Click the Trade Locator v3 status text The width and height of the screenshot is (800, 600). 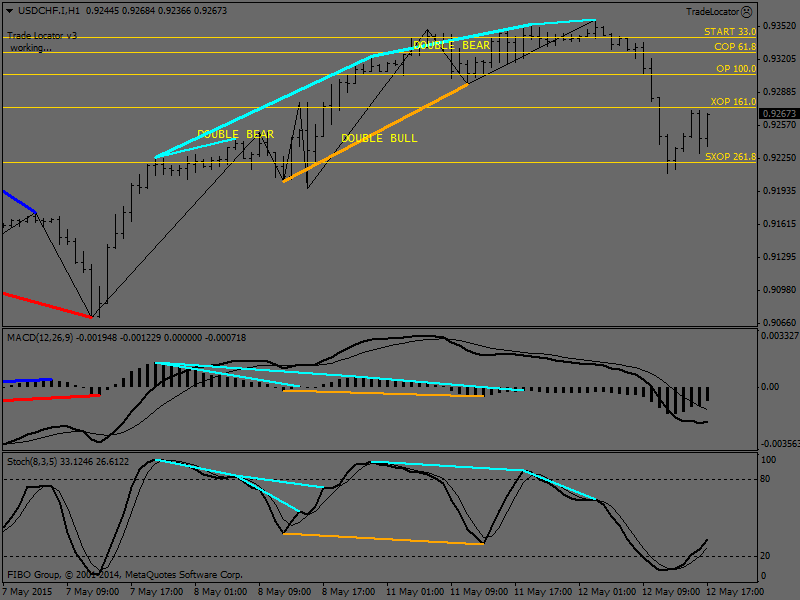(x=41, y=35)
